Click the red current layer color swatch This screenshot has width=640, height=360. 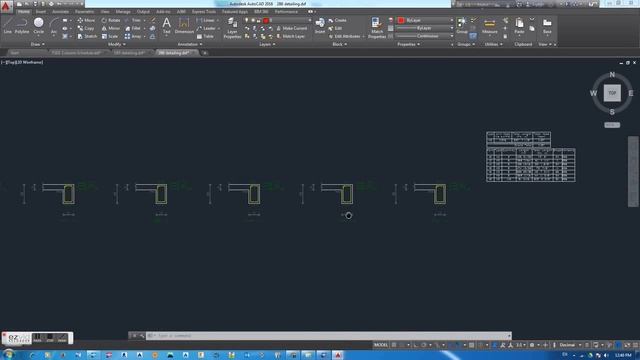tap(266, 20)
